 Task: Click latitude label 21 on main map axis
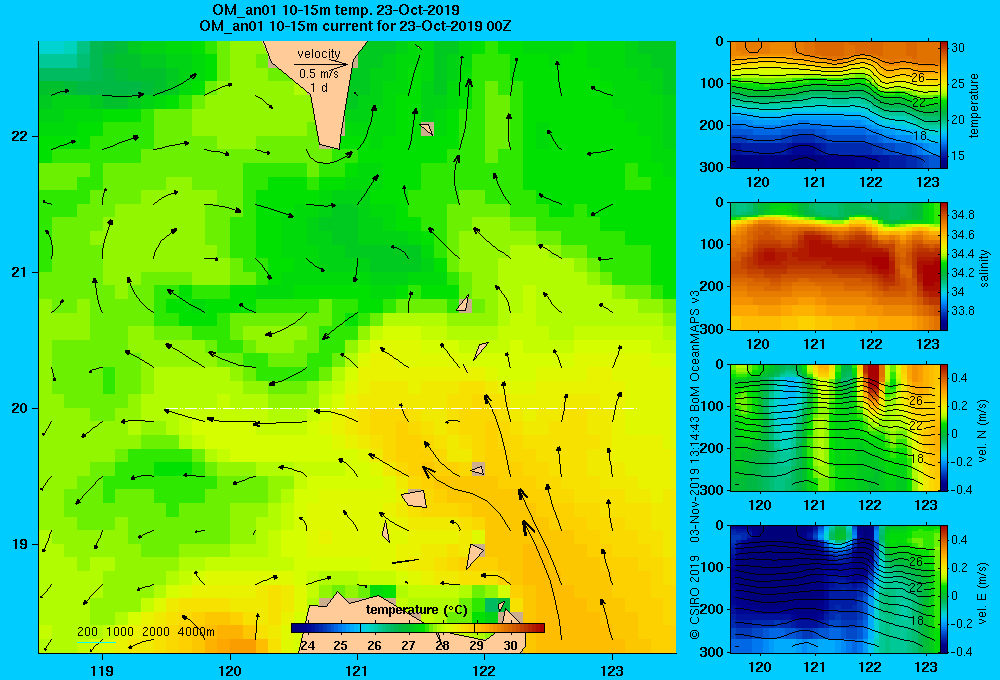pos(19,272)
